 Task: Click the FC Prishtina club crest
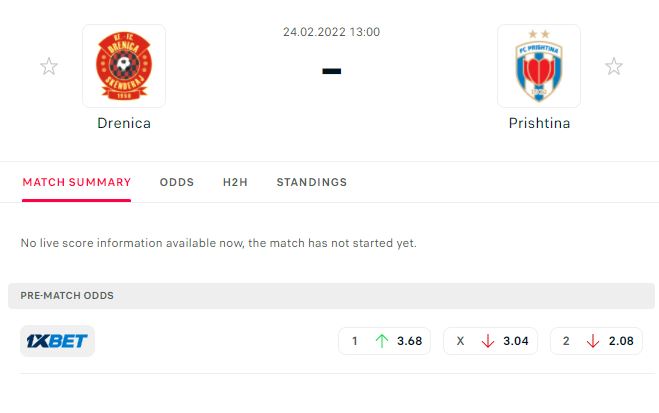coord(539,66)
